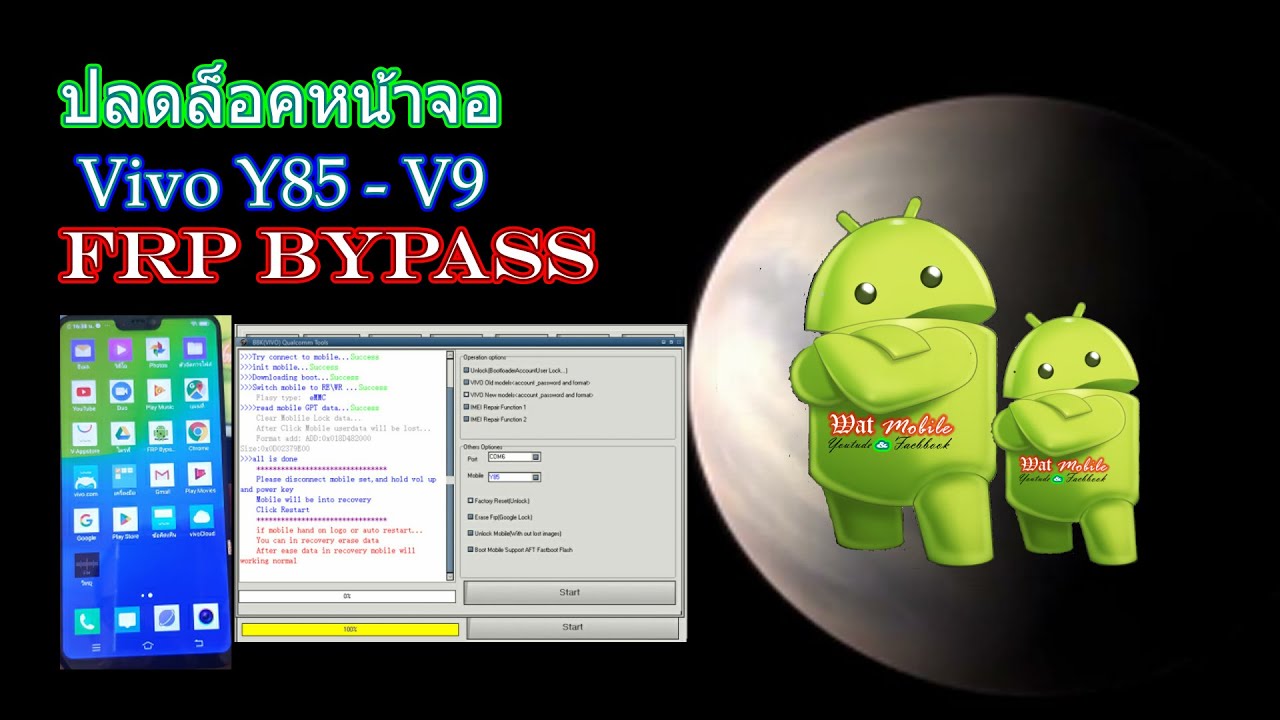Open the V-Appstore app icon
Viewport: 1280px width, 720px height.
[x=85, y=434]
